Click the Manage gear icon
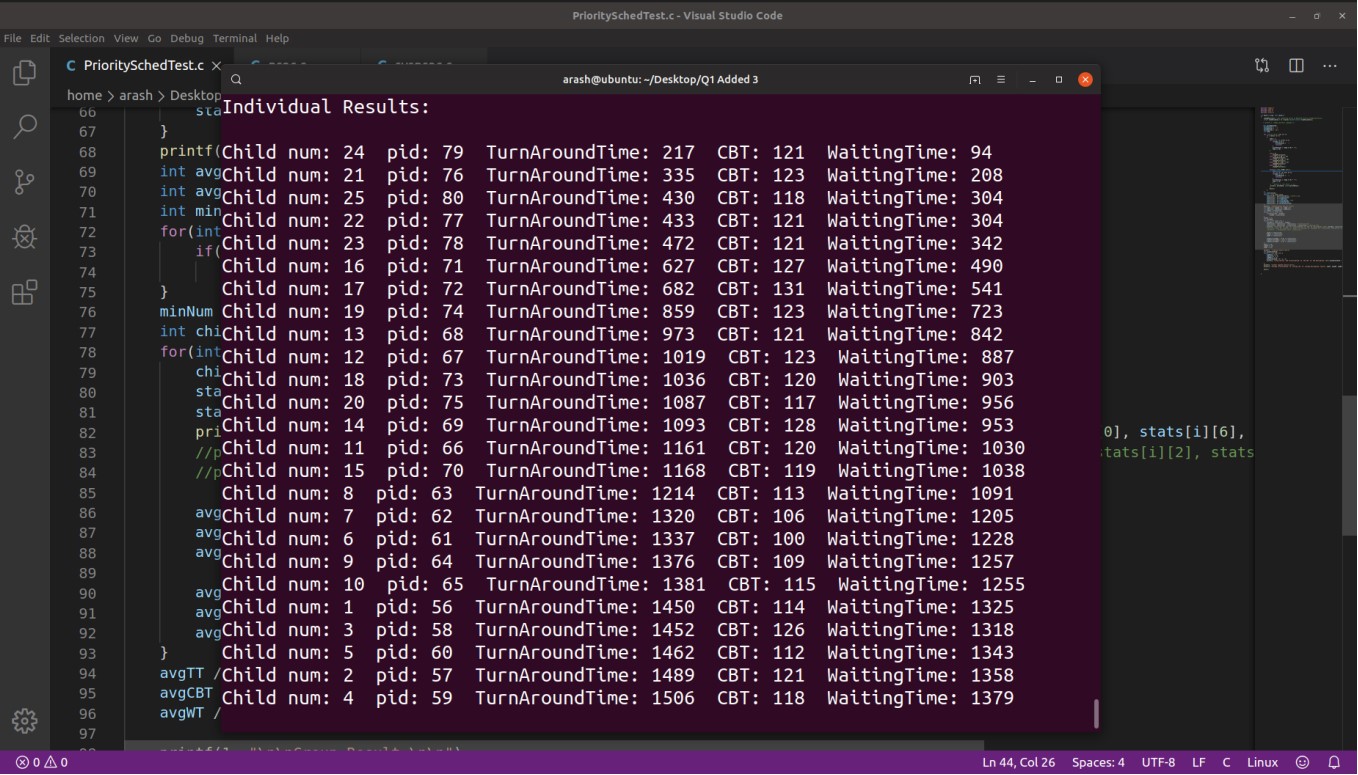 (x=24, y=720)
